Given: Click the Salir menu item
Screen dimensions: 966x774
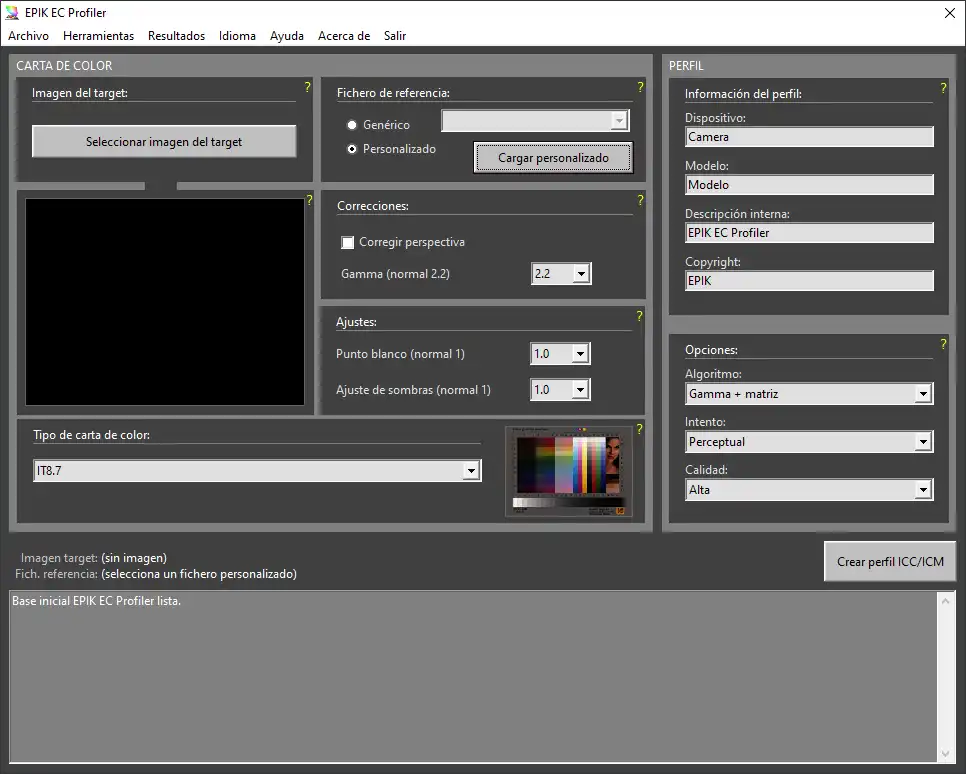Looking at the screenshot, I should point(395,36).
